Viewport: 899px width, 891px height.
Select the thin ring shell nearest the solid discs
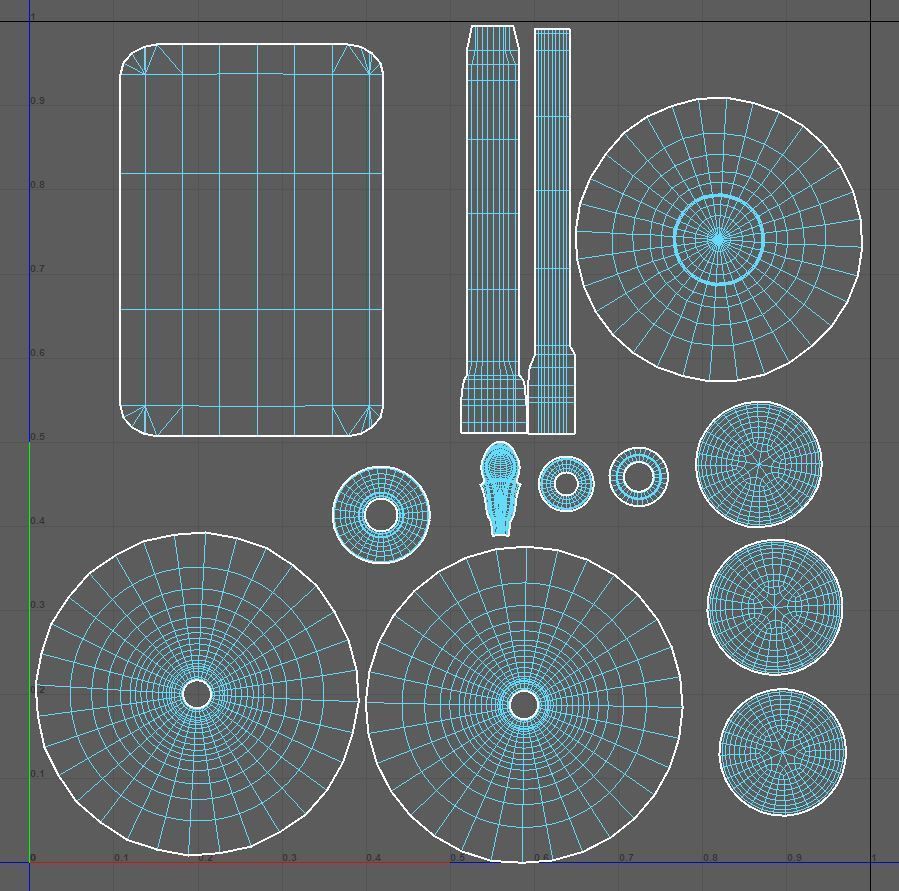pyautogui.click(x=638, y=477)
